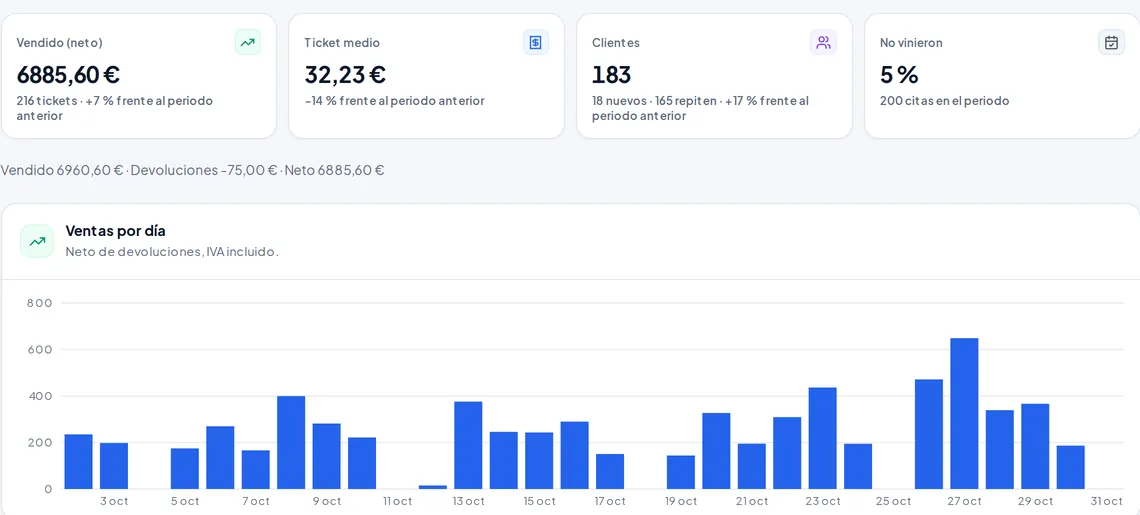Screen dimensions: 1140x515
Task: Click the Clientes card title
Action: 616,43
